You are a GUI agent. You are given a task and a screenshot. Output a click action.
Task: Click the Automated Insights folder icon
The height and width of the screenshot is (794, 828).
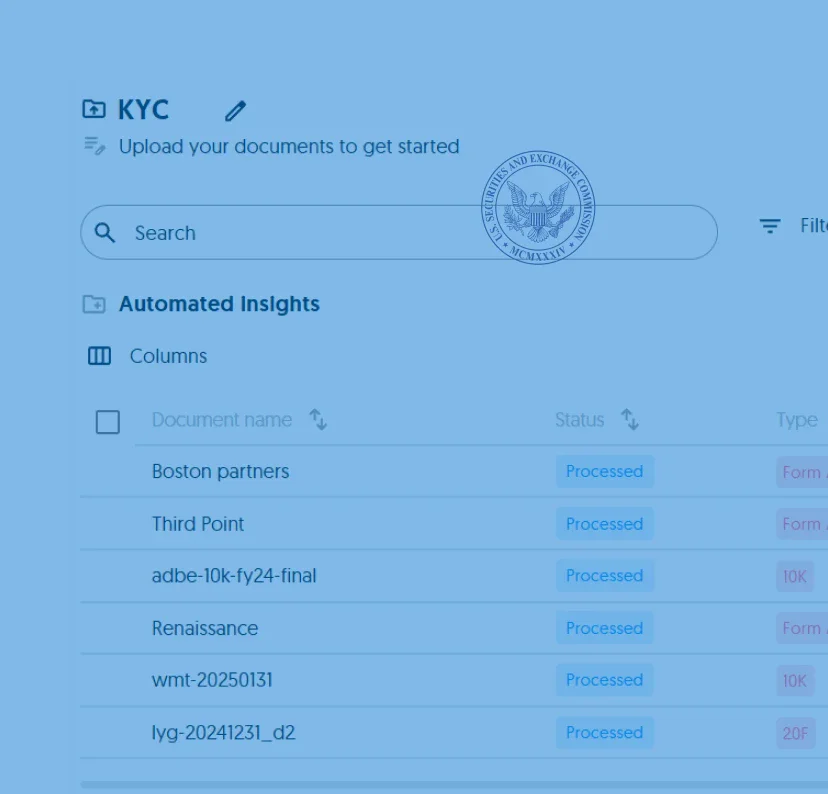tap(96, 303)
